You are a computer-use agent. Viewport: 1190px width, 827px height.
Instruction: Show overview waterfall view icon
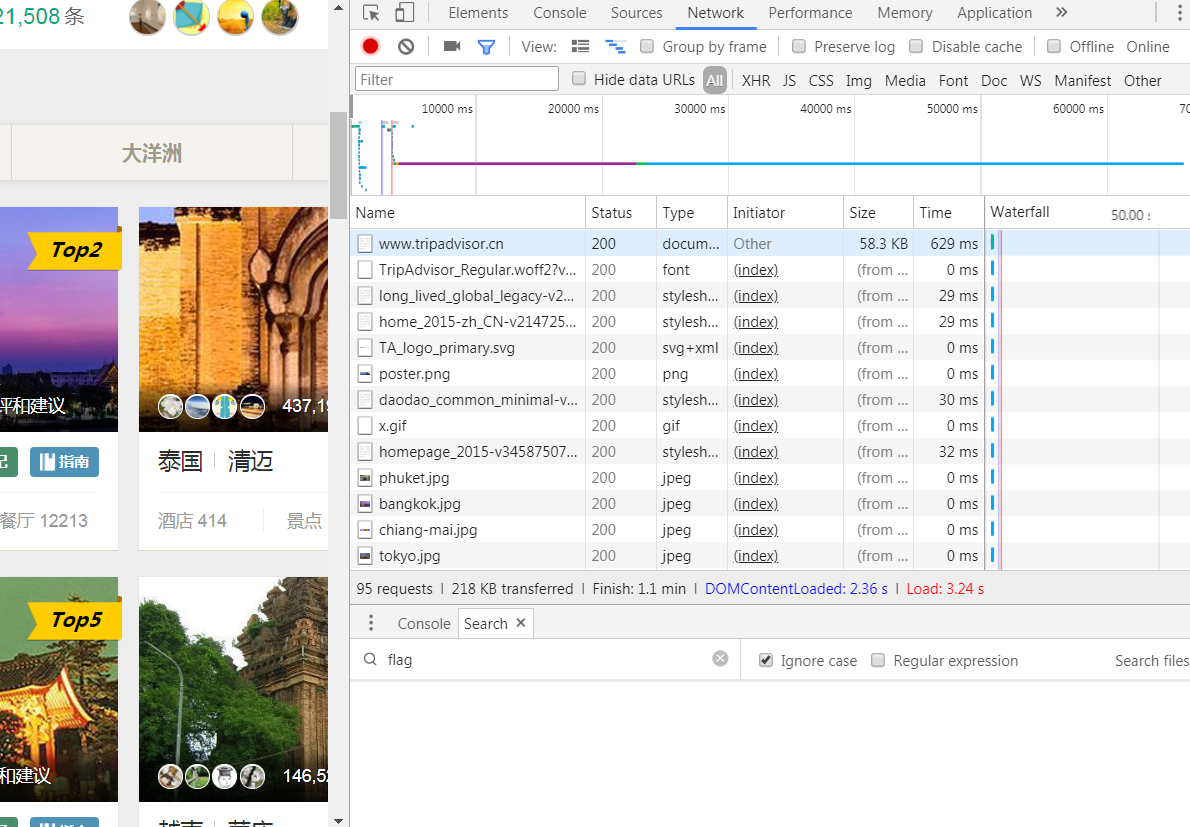(x=615, y=46)
